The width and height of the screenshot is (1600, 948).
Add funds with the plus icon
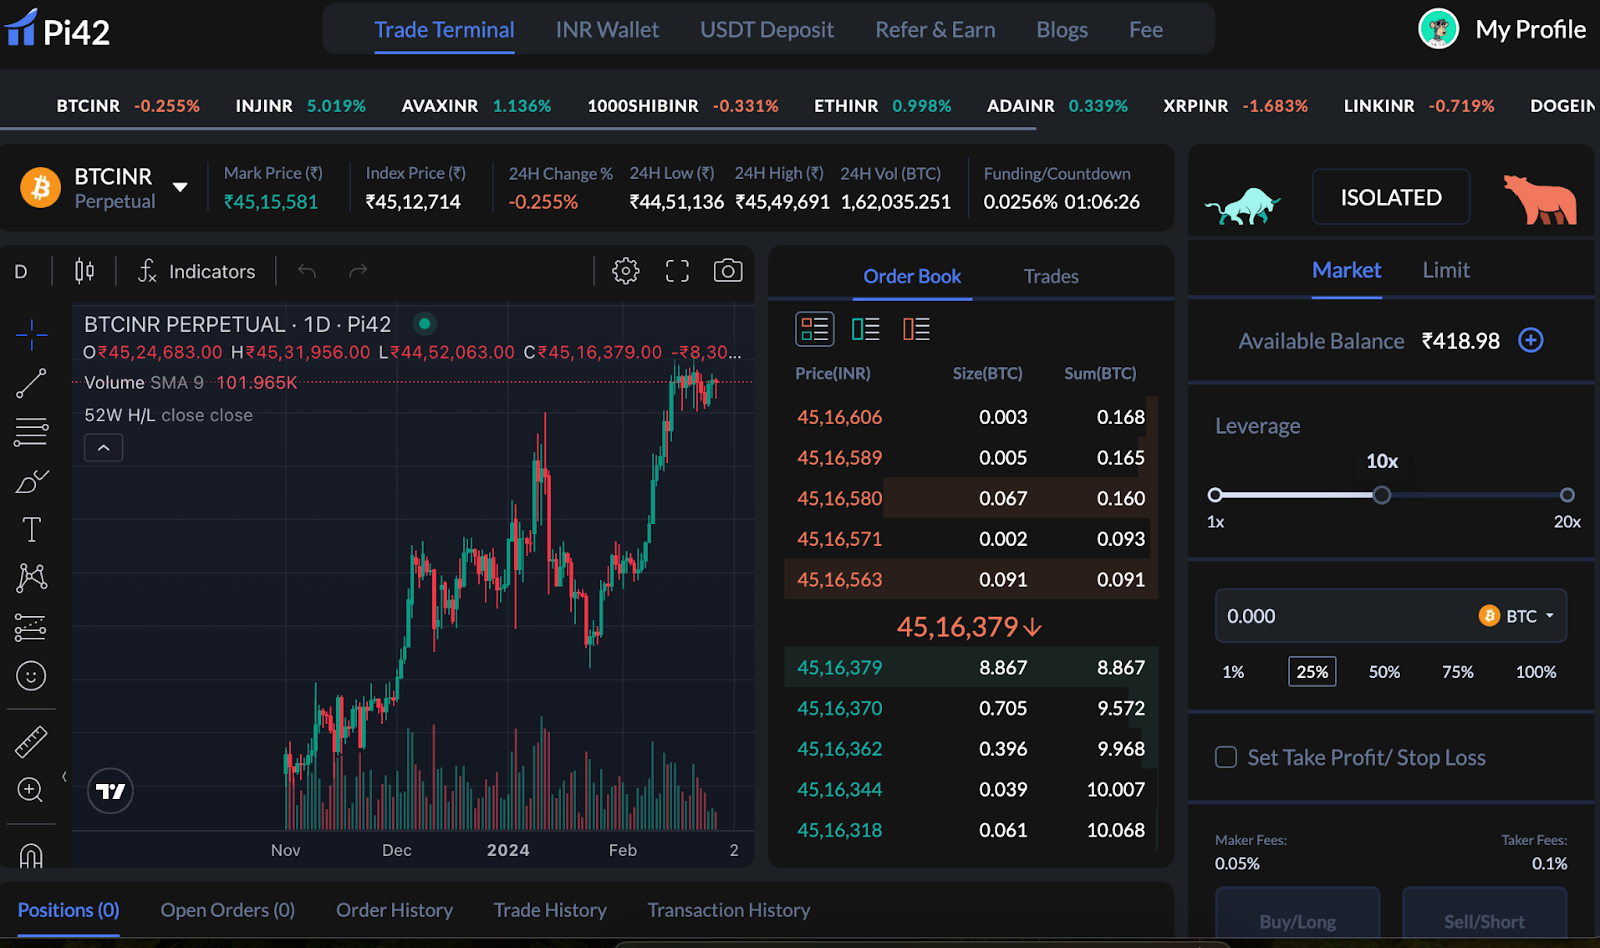(x=1531, y=340)
